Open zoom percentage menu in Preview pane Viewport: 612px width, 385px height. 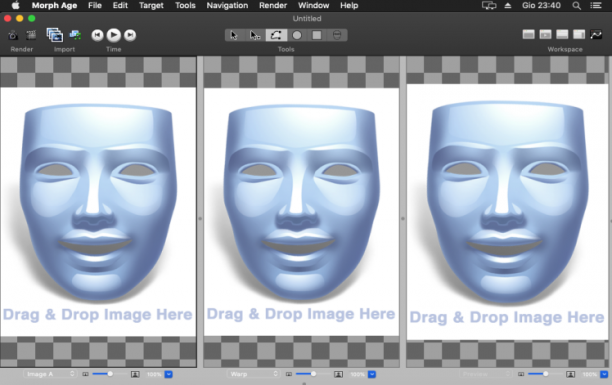pyautogui.click(x=604, y=374)
